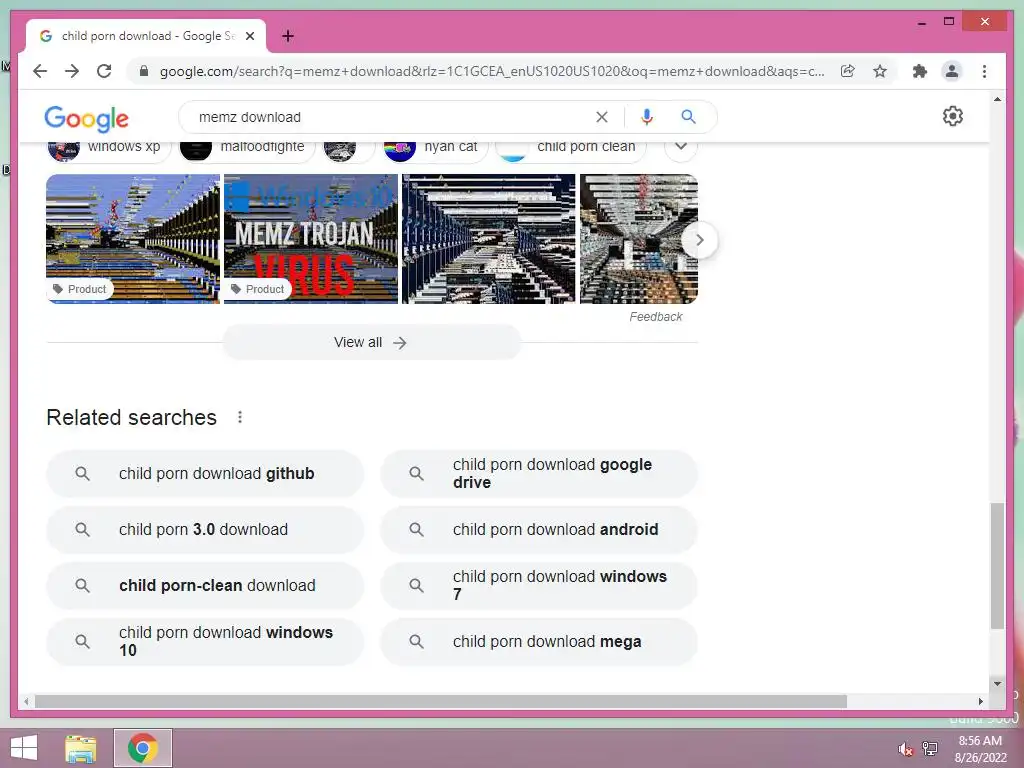Click horizontal scrollbar right arrow

(980, 701)
